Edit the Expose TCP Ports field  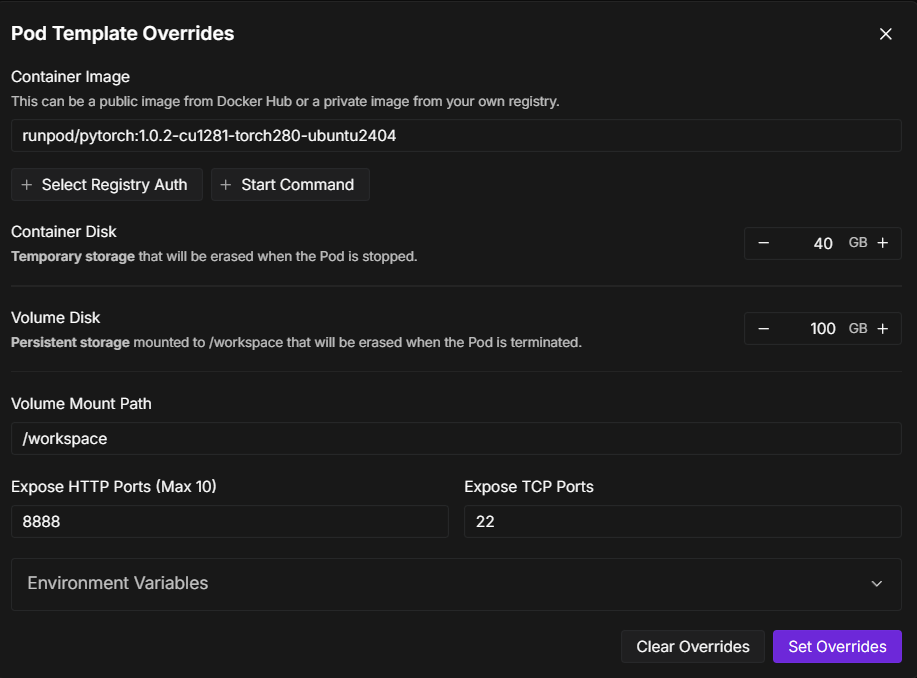(x=682, y=522)
